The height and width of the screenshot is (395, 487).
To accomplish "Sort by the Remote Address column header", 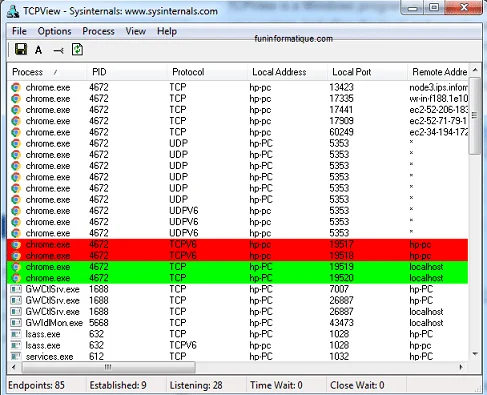I will 438,72.
